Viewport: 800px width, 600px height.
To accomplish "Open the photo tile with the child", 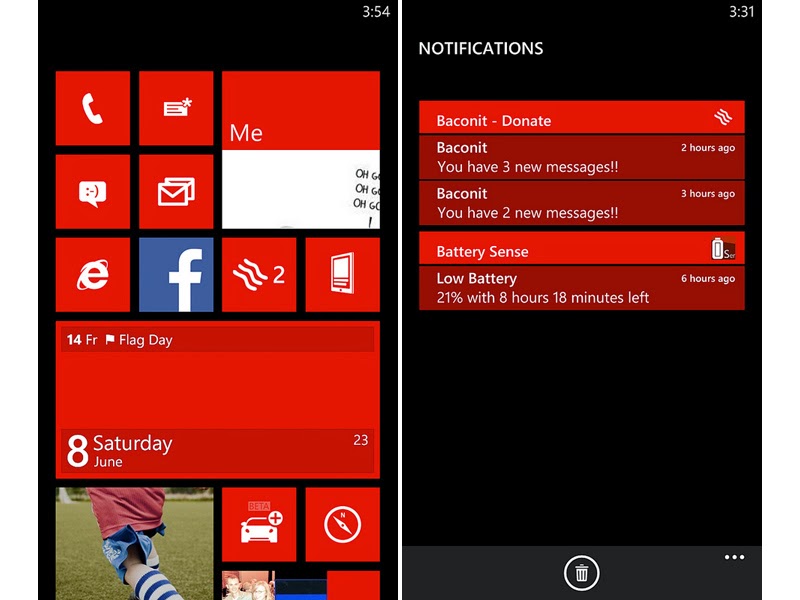I will (134, 542).
